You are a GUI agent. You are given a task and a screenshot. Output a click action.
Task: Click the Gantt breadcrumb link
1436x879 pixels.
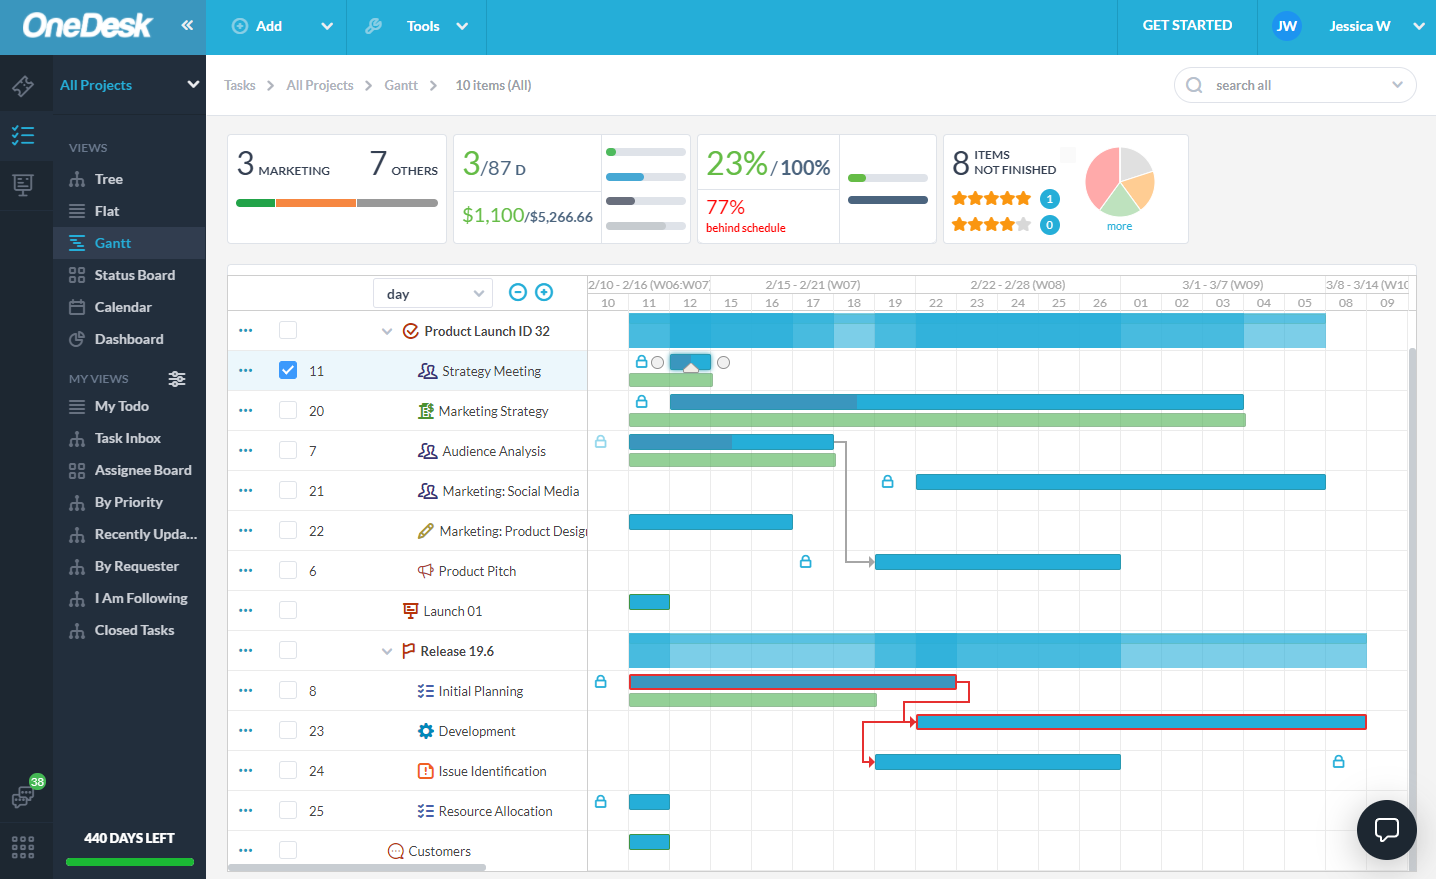[x=401, y=85]
